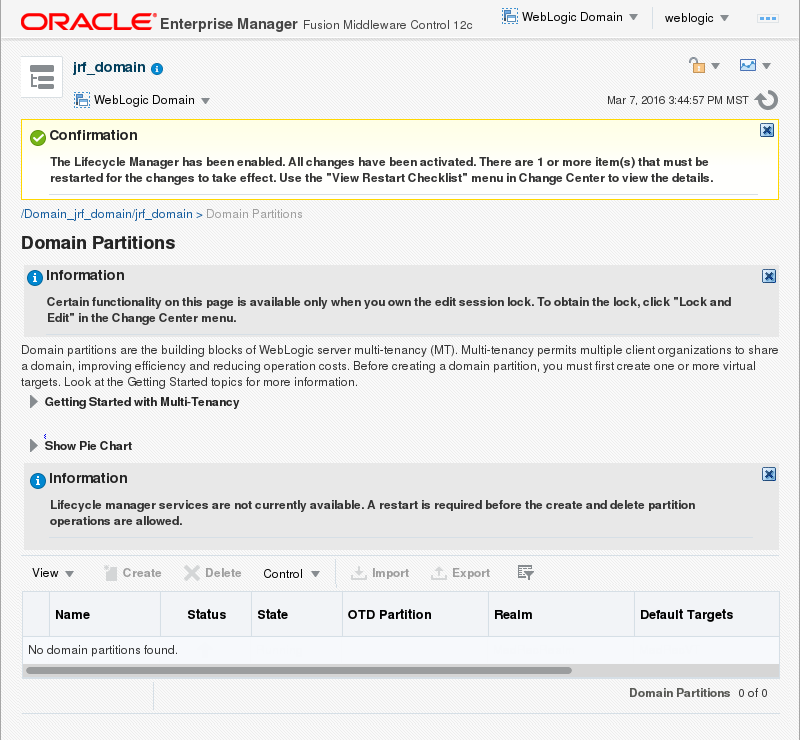Close the Lifecycle manager Information message
Screen dimensions: 800x740
769,474
